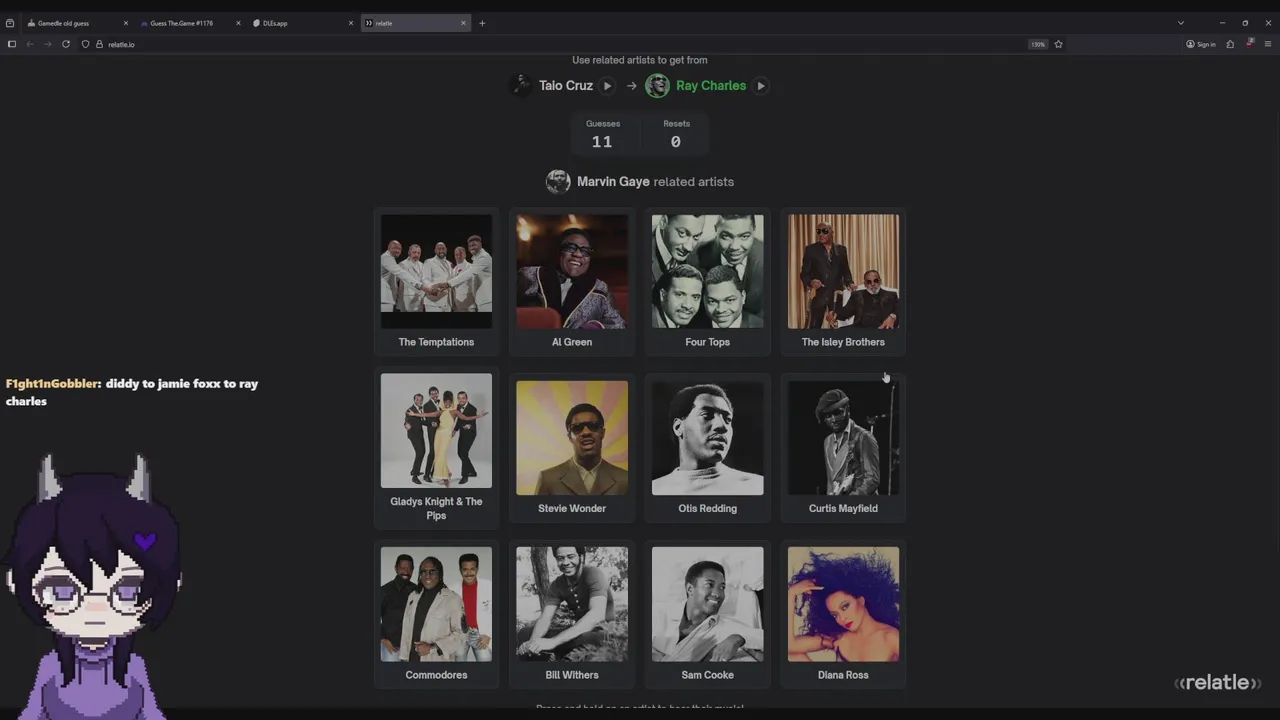
Task: Click the Guesses counter showing 11
Action: (x=602, y=134)
